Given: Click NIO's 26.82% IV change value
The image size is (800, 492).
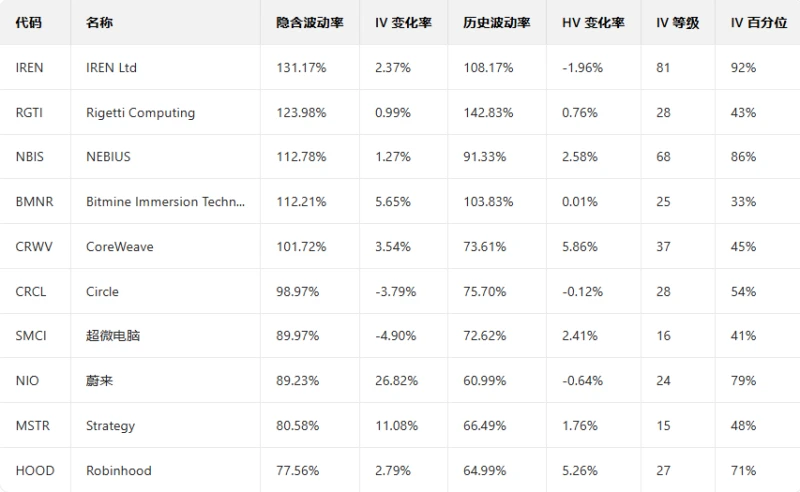Looking at the screenshot, I should coord(396,381).
